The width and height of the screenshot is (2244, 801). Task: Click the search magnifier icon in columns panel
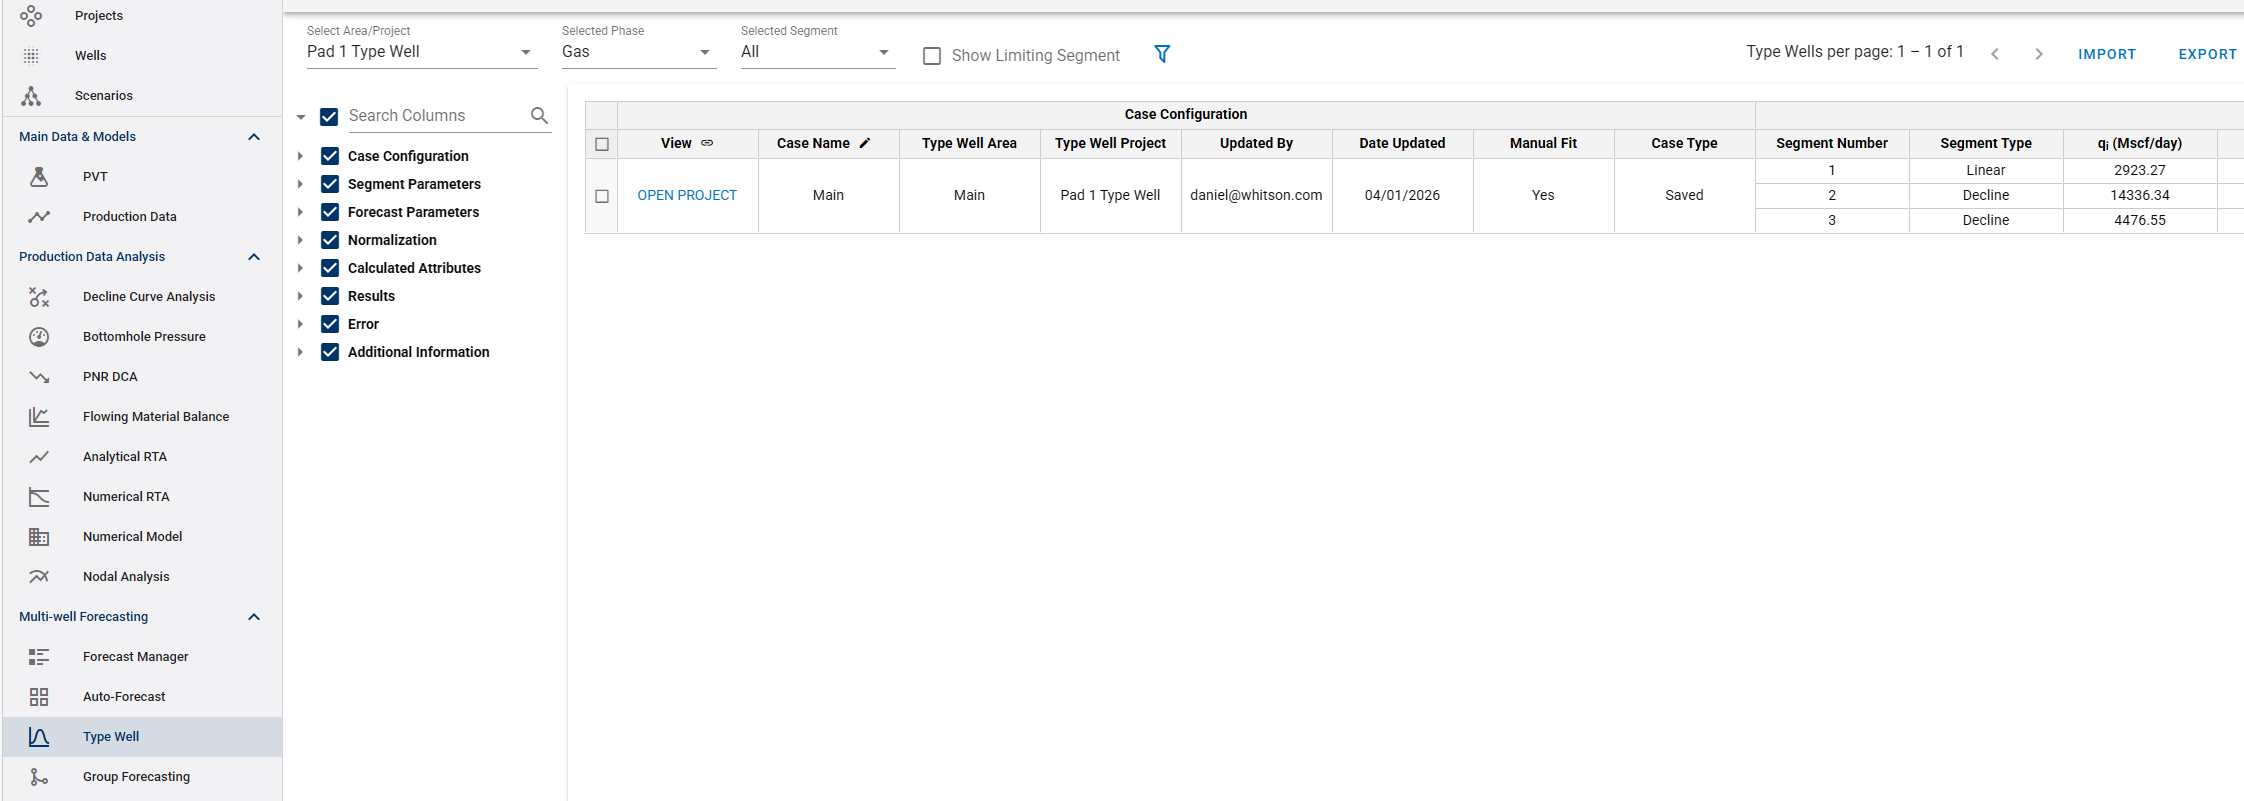pyautogui.click(x=539, y=116)
